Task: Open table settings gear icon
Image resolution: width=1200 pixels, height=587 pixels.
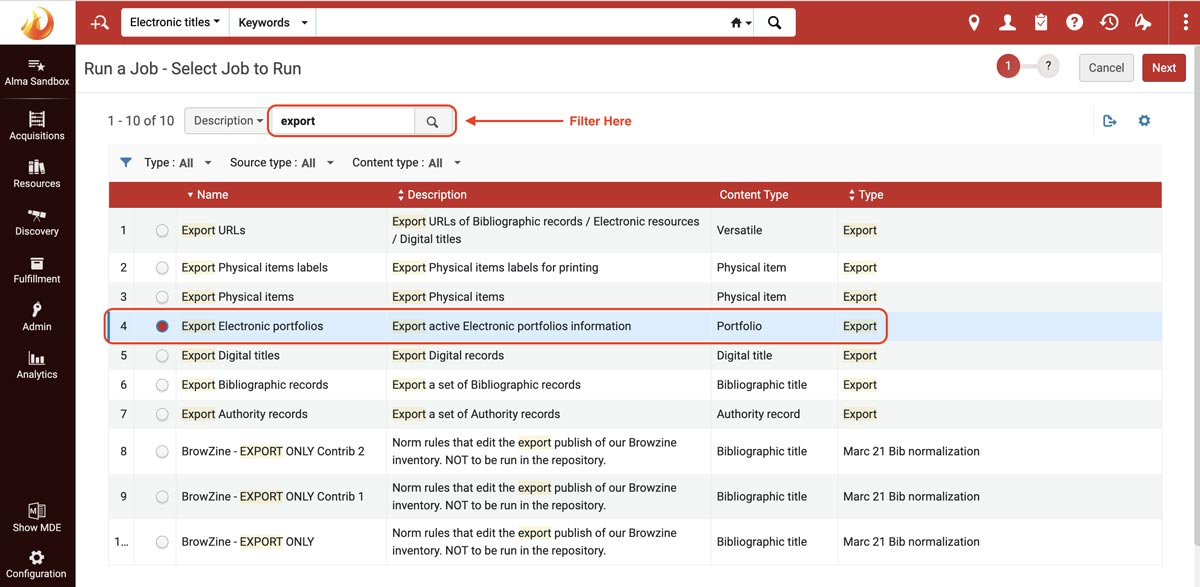Action: pos(1144,121)
